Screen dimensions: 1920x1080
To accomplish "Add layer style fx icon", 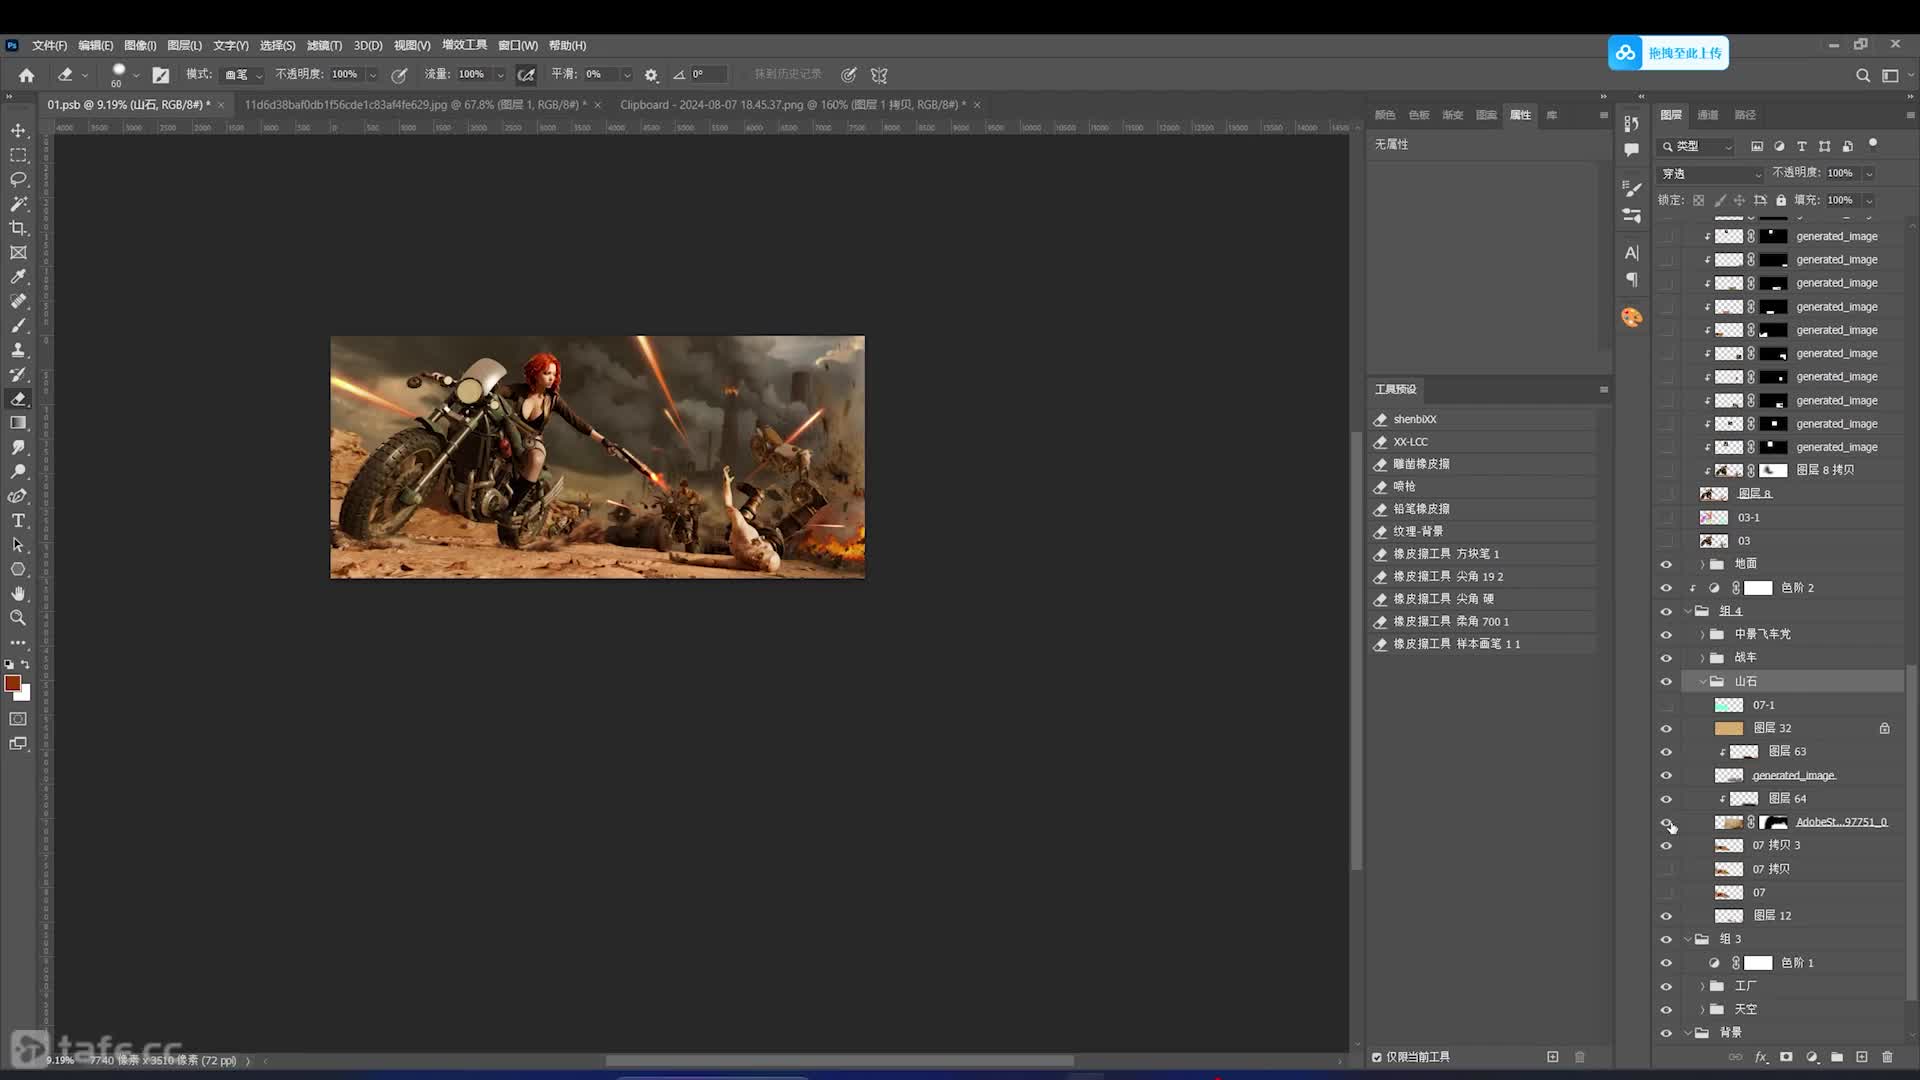I will pyautogui.click(x=1761, y=1057).
